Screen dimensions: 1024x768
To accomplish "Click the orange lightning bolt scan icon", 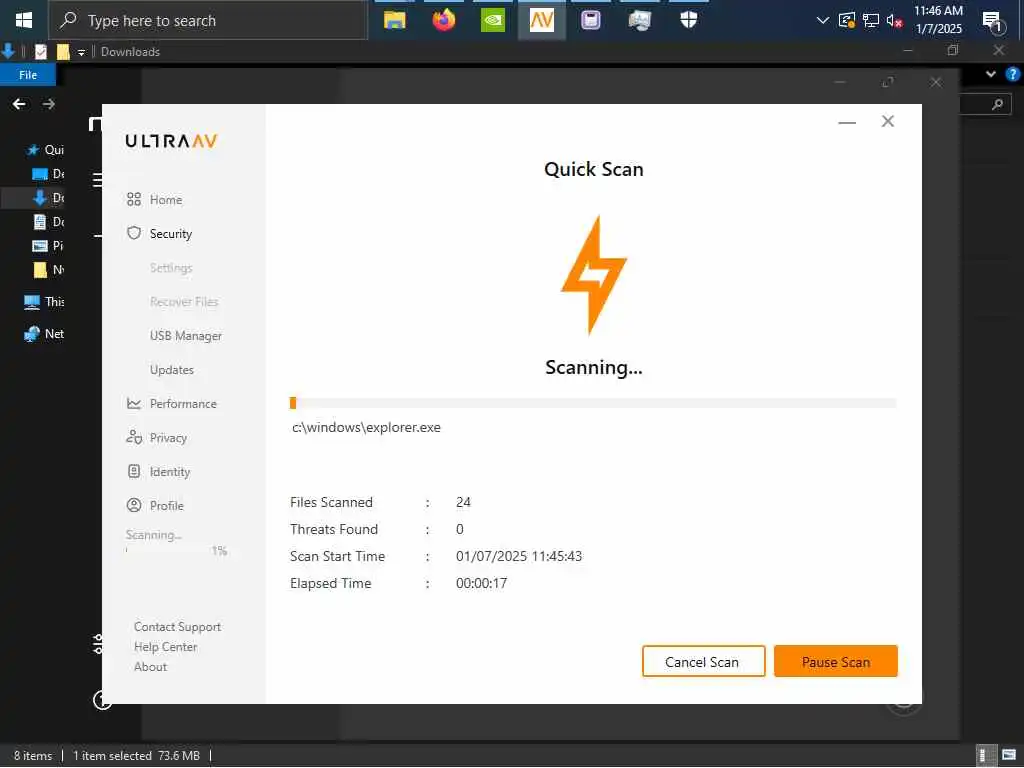I will [594, 275].
